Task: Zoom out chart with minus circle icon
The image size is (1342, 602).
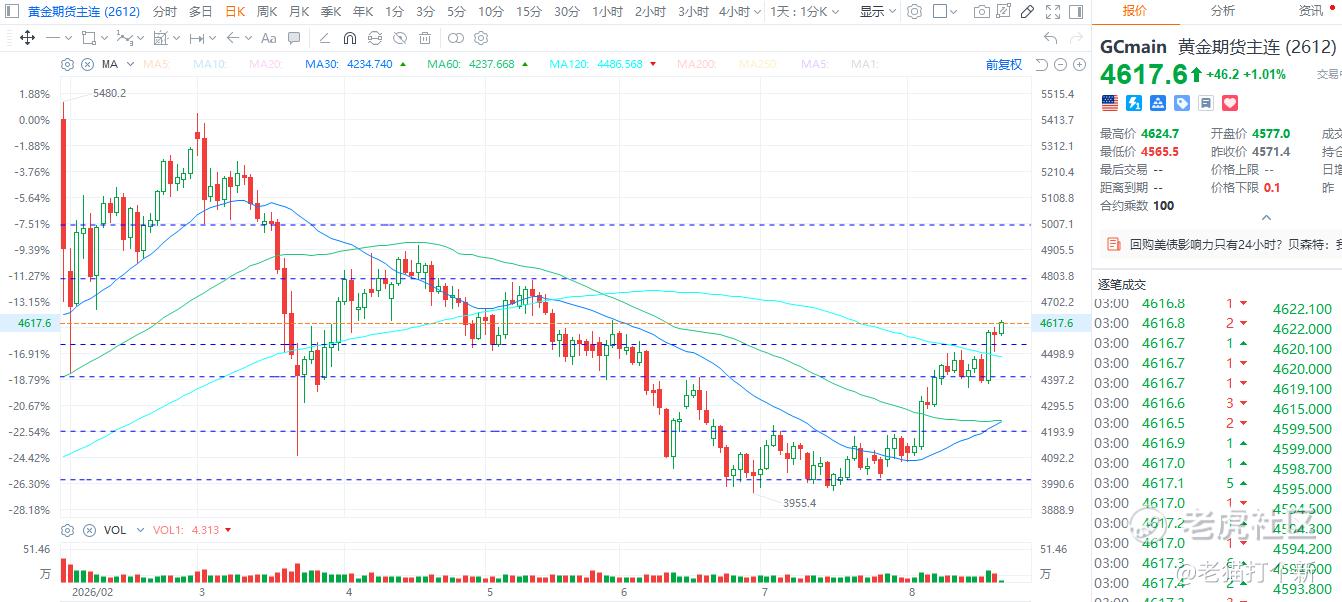Action: coord(1060,64)
